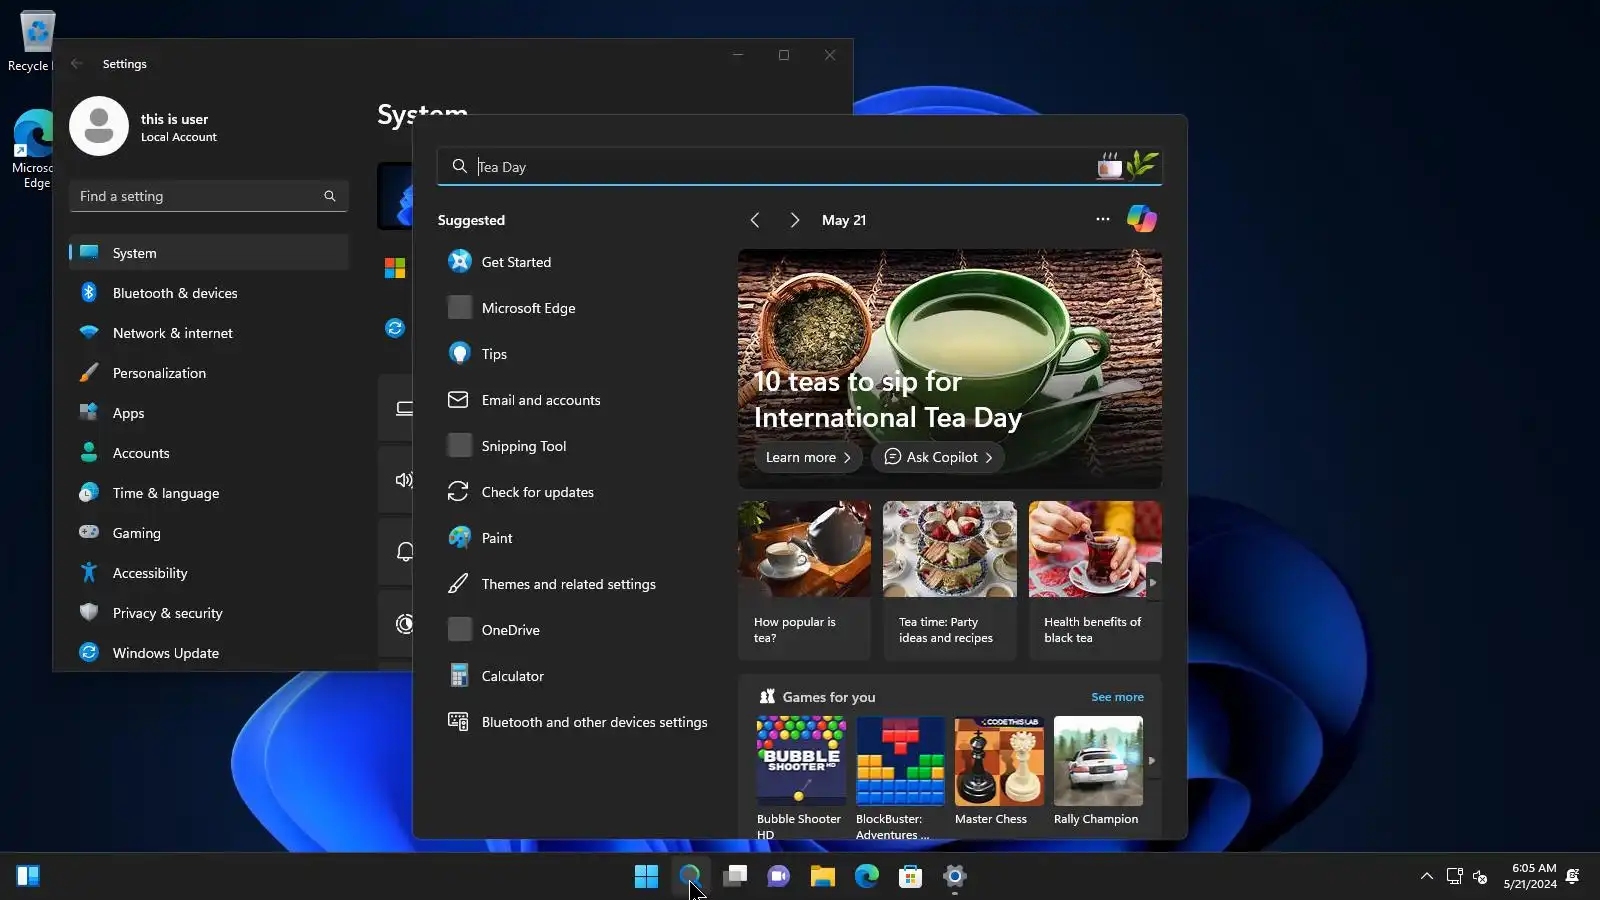Open BlockBuster Adventures game
Screen dimensions: 1600x900
pos(900,778)
